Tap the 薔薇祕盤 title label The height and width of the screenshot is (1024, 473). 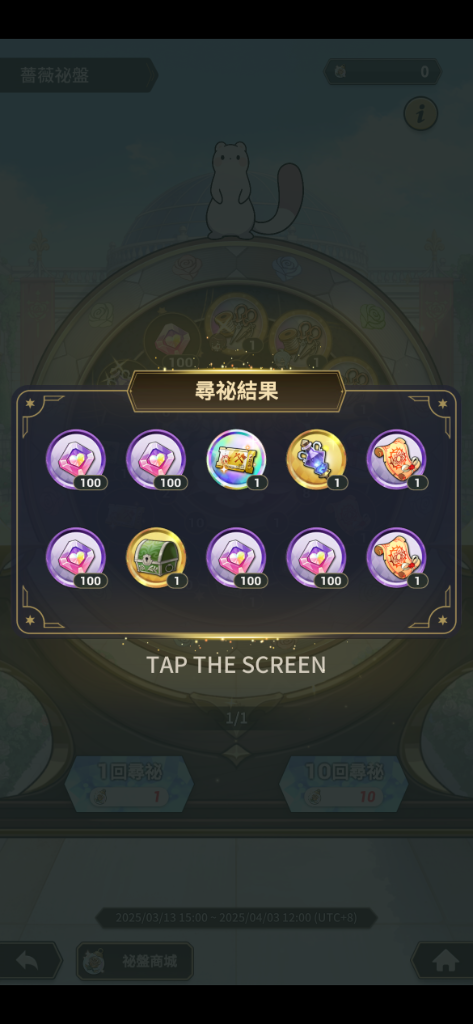pyautogui.click(x=55, y=74)
